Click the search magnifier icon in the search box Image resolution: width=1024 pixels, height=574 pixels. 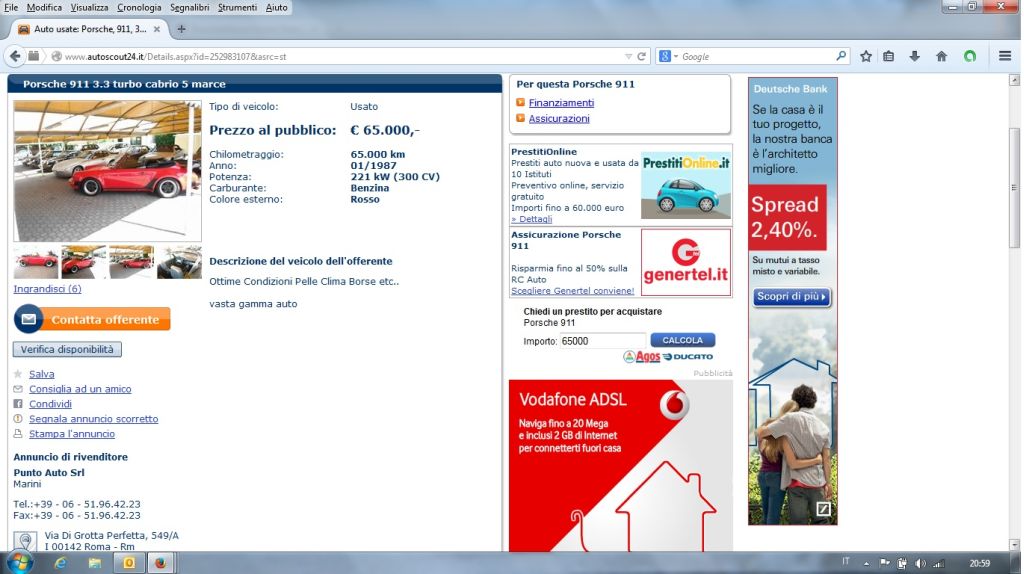(x=841, y=56)
